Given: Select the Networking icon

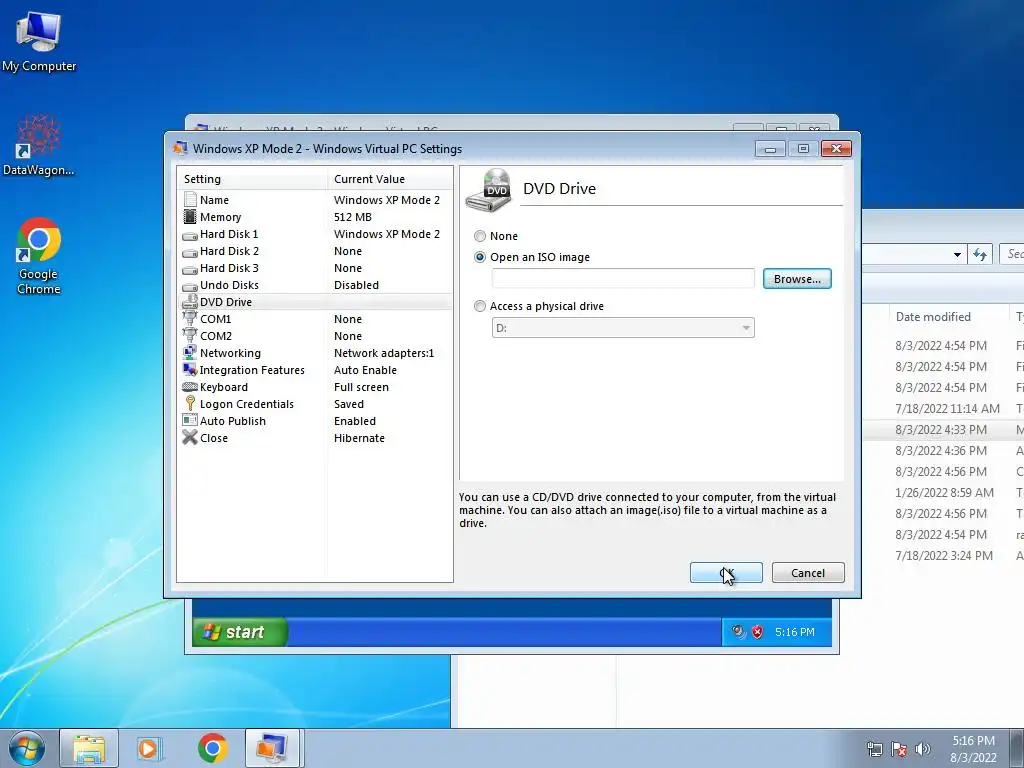Looking at the screenshot, I should (x=190, y=353).
